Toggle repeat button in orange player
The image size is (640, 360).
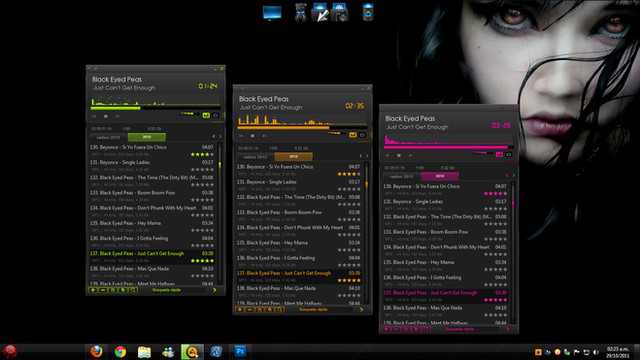point(353,135)
